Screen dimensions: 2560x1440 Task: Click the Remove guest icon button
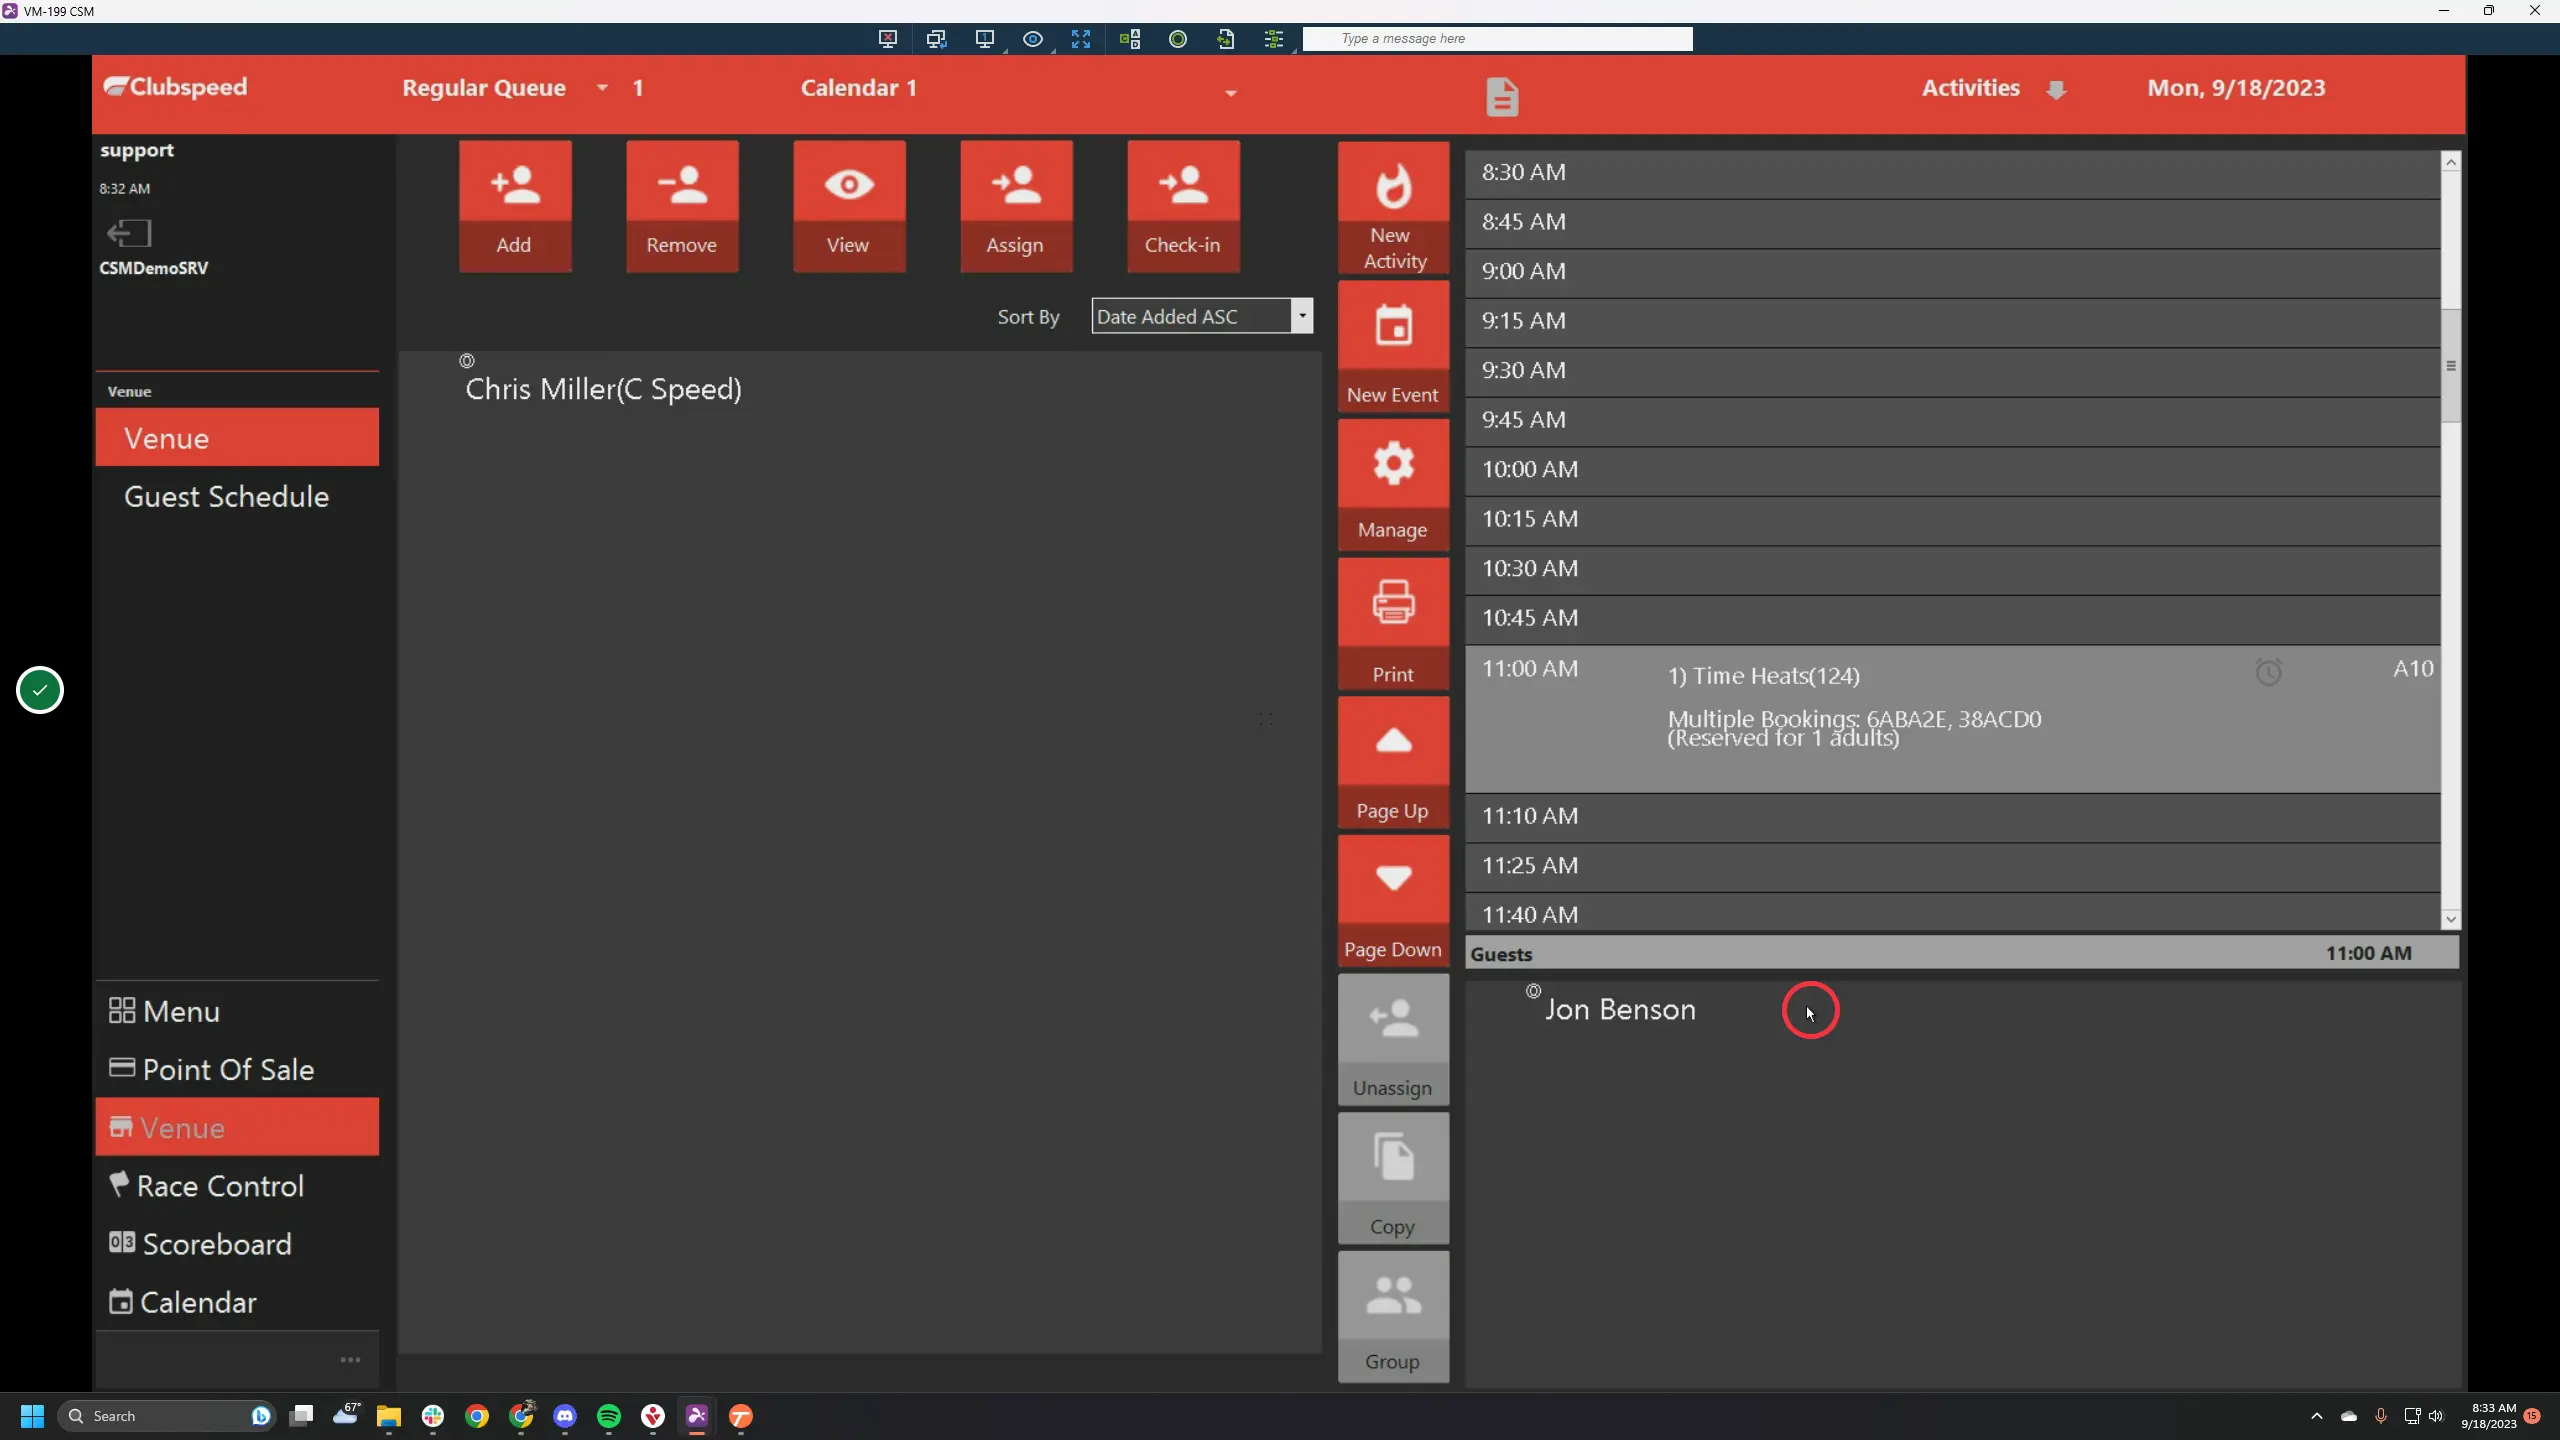tap(682, 206)
